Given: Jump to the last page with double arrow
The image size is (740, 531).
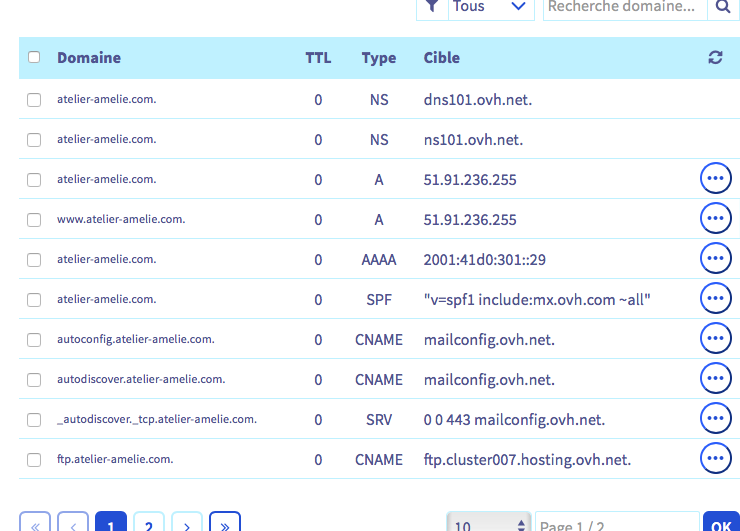Looking at the screenshot, I should click(x=225, y=524).
